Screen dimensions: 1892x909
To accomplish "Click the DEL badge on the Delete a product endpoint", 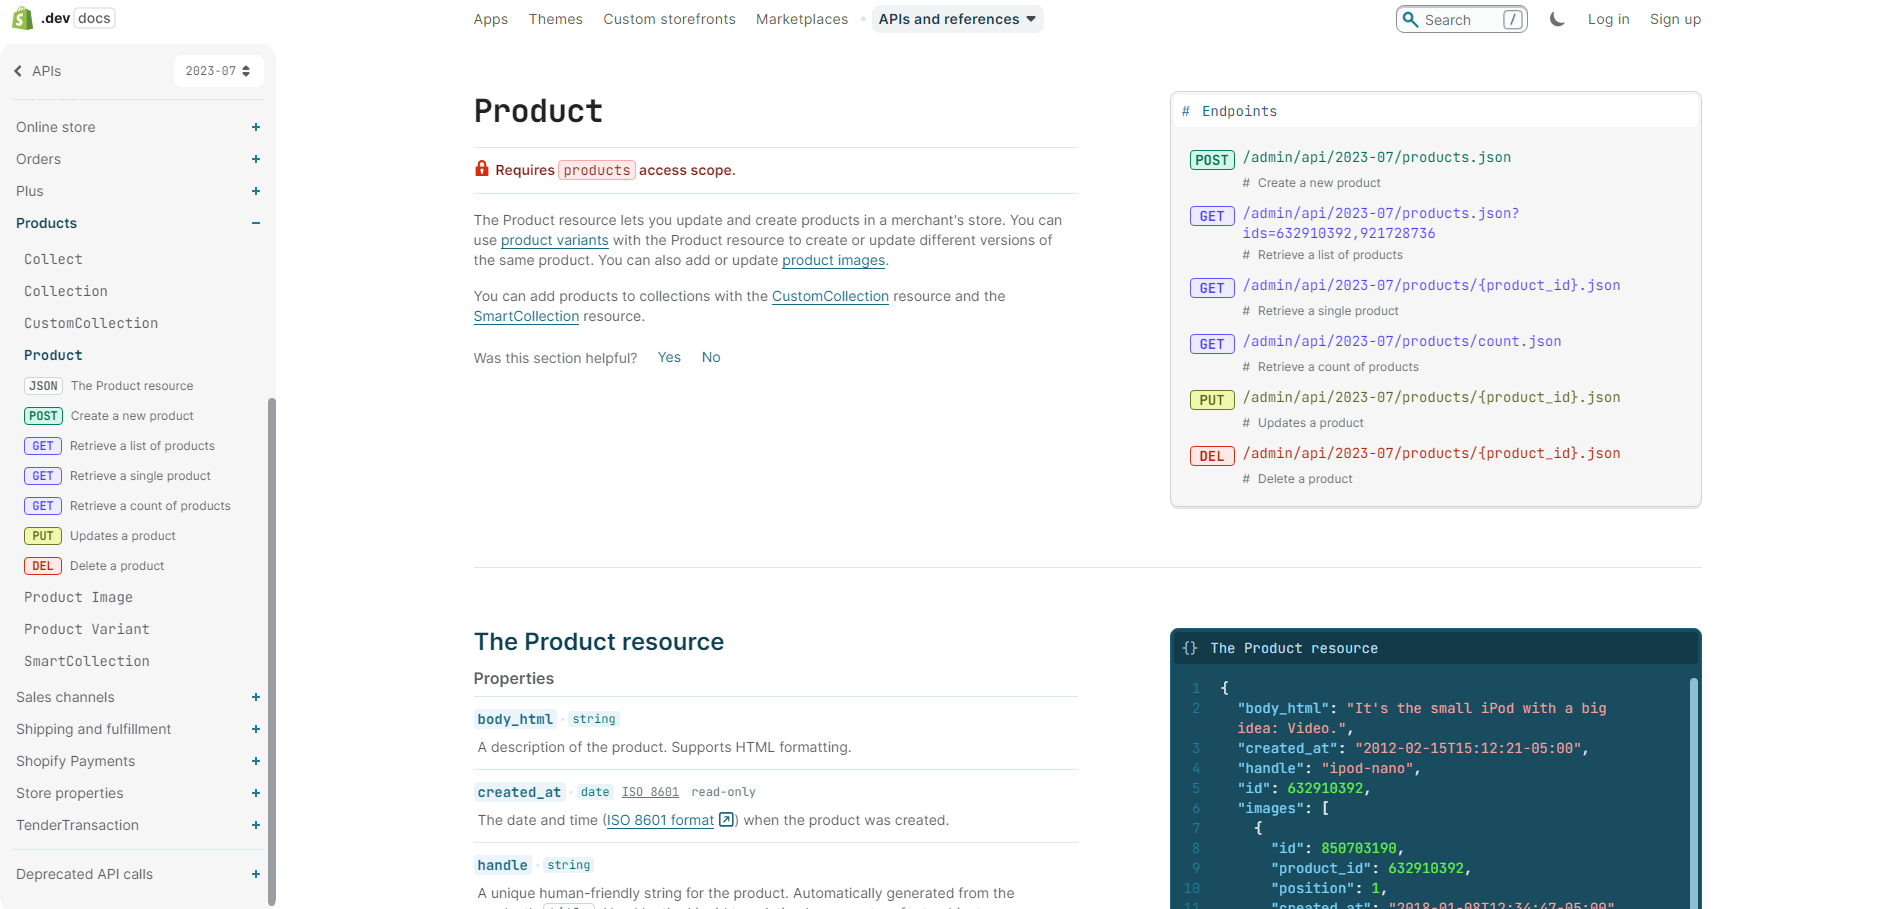I will (x=1212, y=455).
